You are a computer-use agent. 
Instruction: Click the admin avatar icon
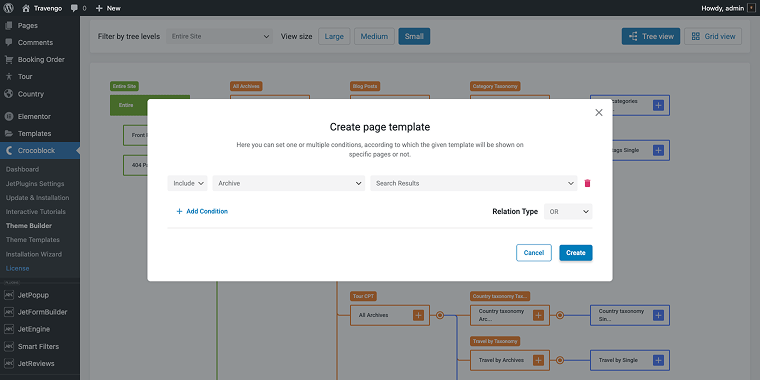[752, 8]
